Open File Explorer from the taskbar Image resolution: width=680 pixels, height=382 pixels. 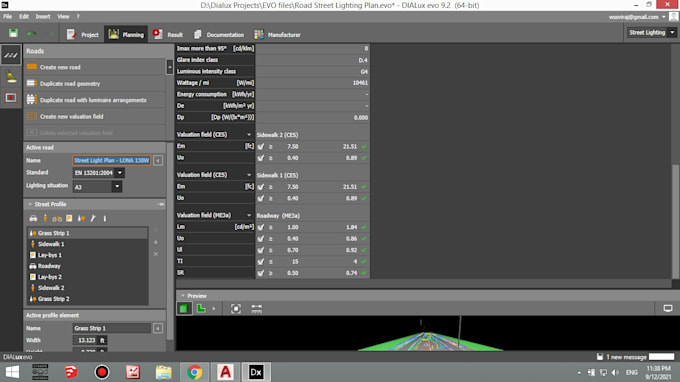point(163,372)
